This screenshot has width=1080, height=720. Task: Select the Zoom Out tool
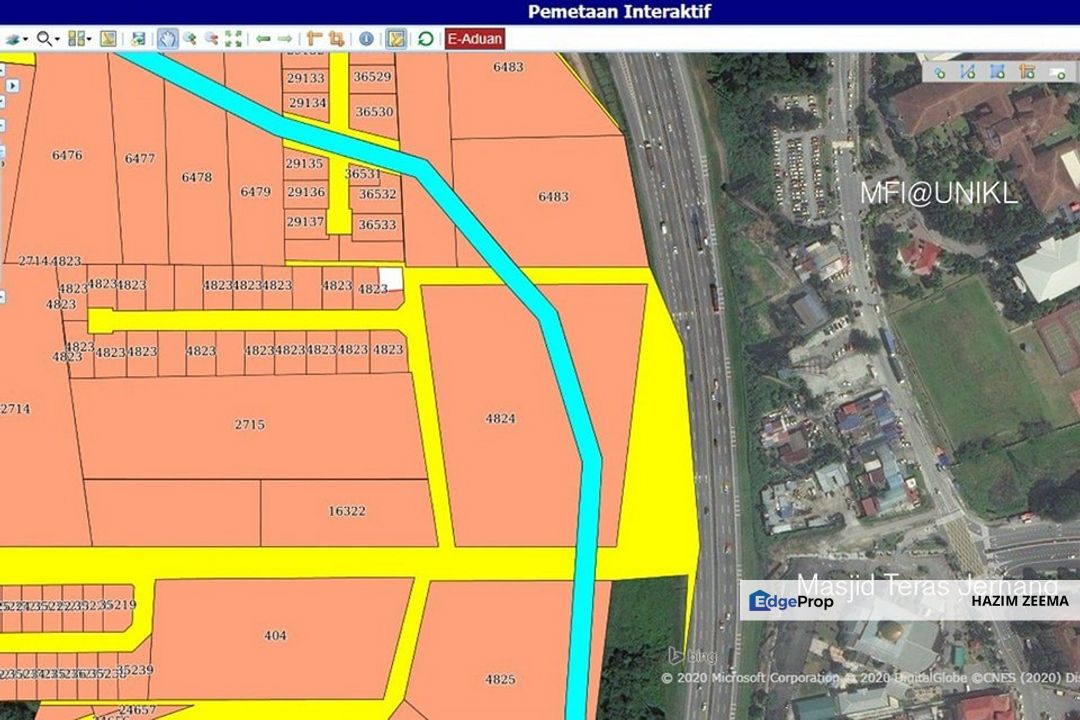(x=211, y=39)
